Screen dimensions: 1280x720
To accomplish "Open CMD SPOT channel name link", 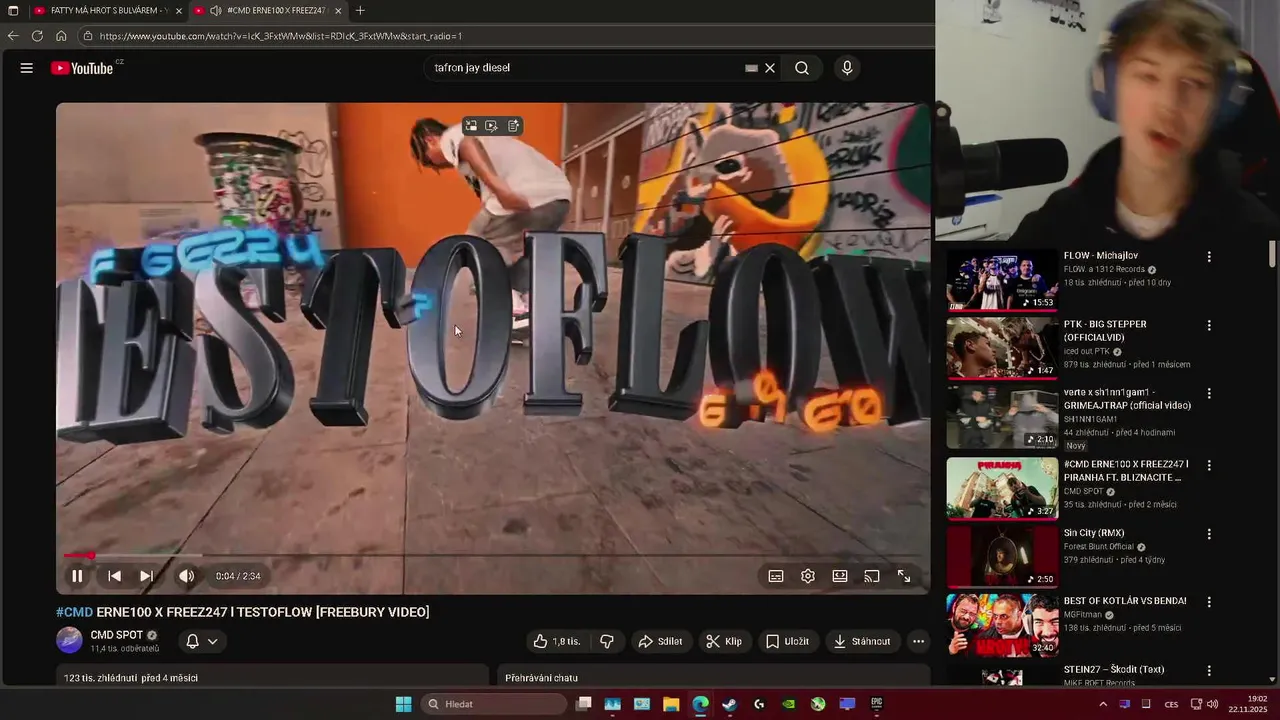I will tap(117, 635).
